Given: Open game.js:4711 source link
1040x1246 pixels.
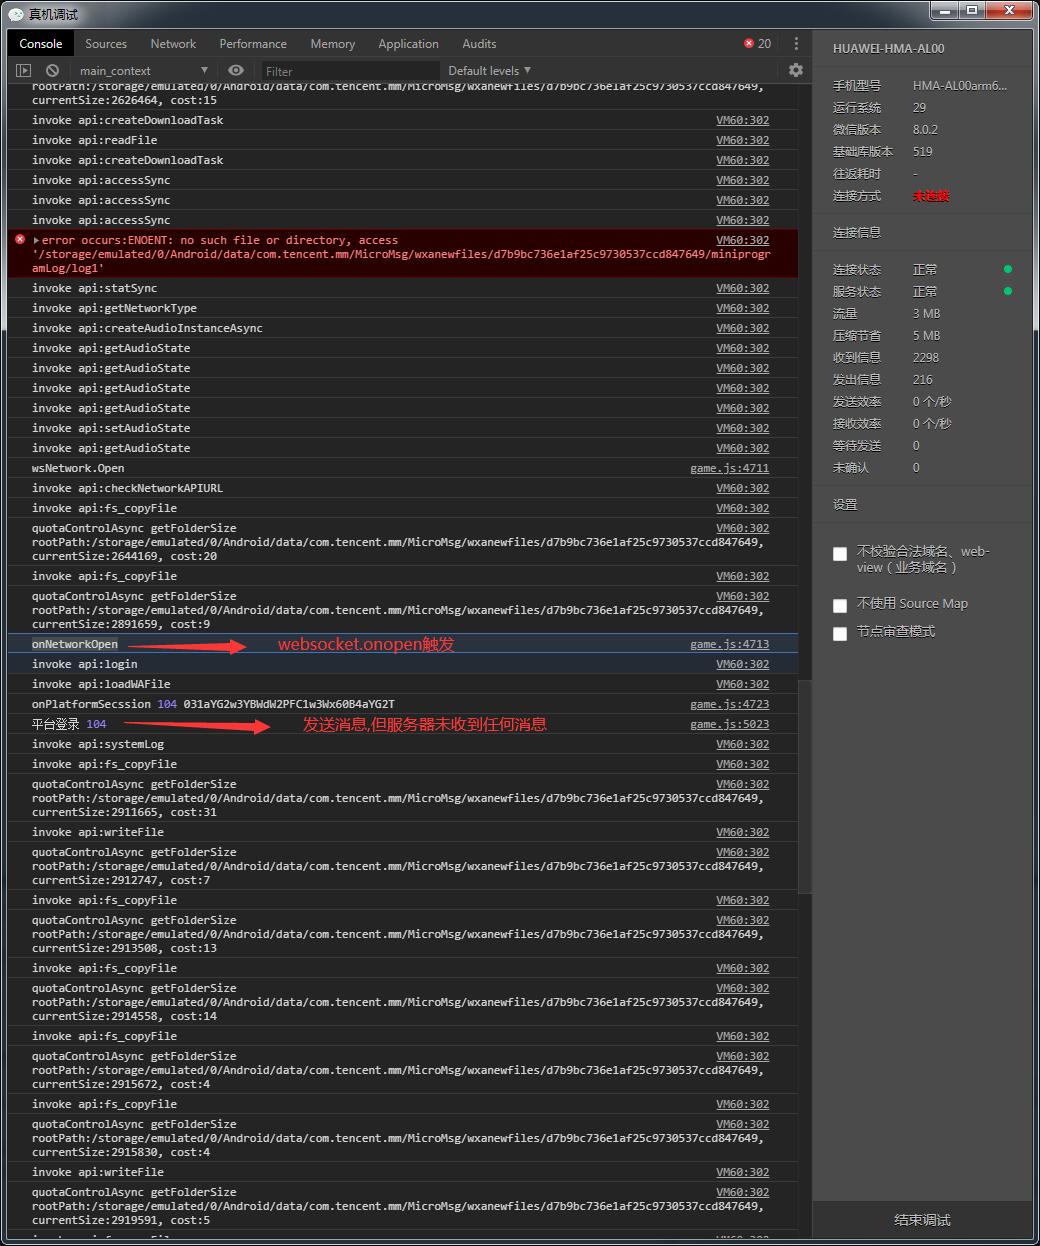Looking at the screenshot, I should (729, 468).
